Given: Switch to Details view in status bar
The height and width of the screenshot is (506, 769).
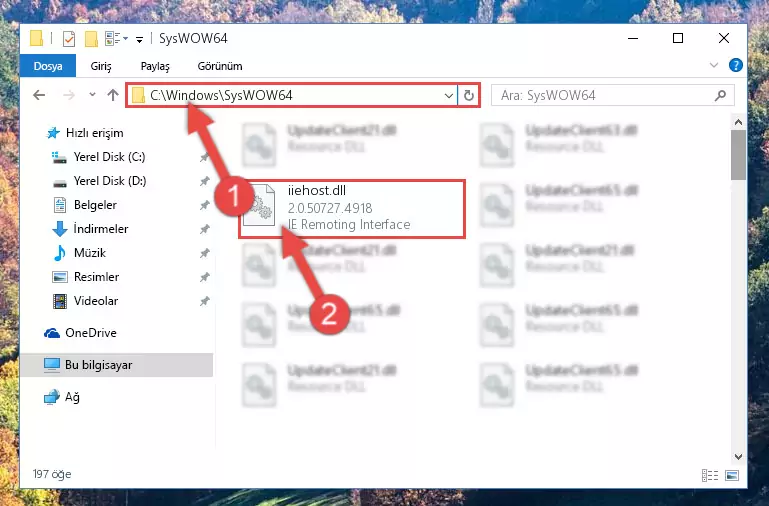Looking at the screenshot, I should (710, 475).
